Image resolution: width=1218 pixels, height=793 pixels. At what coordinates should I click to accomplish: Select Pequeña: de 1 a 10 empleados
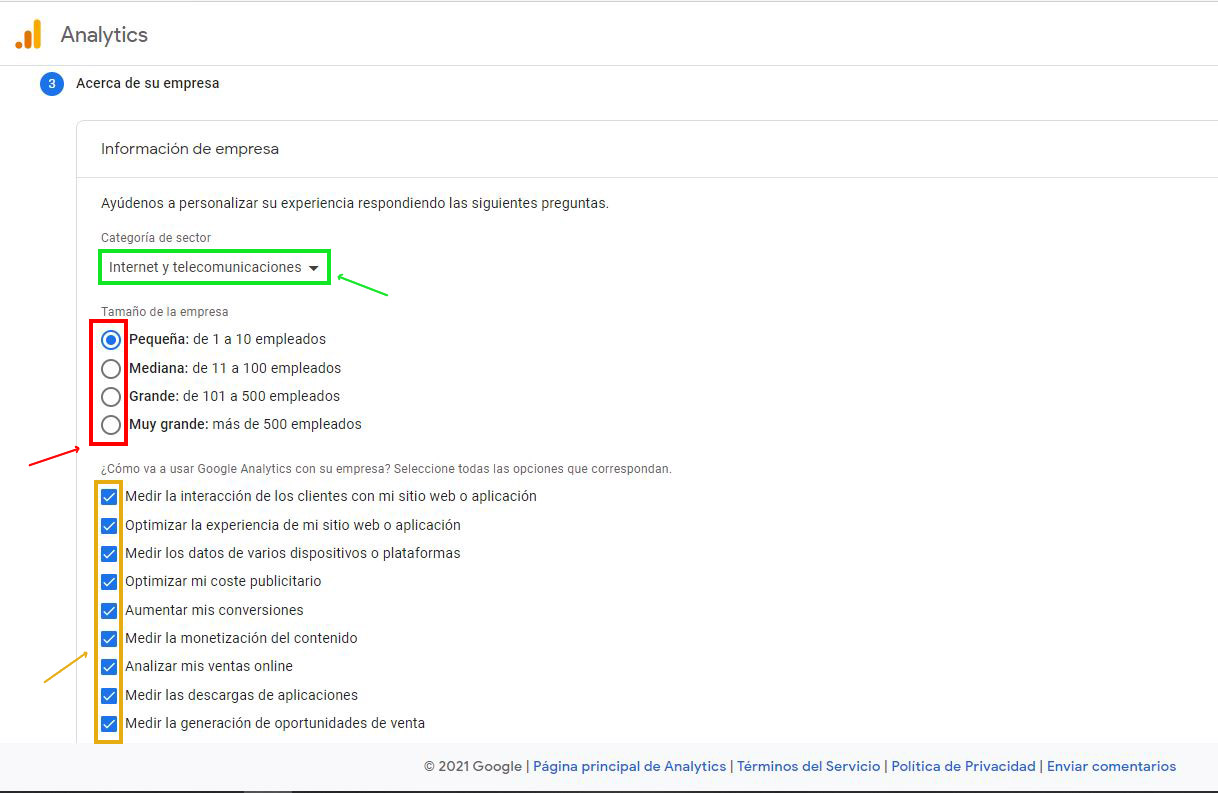coord(111,340)
